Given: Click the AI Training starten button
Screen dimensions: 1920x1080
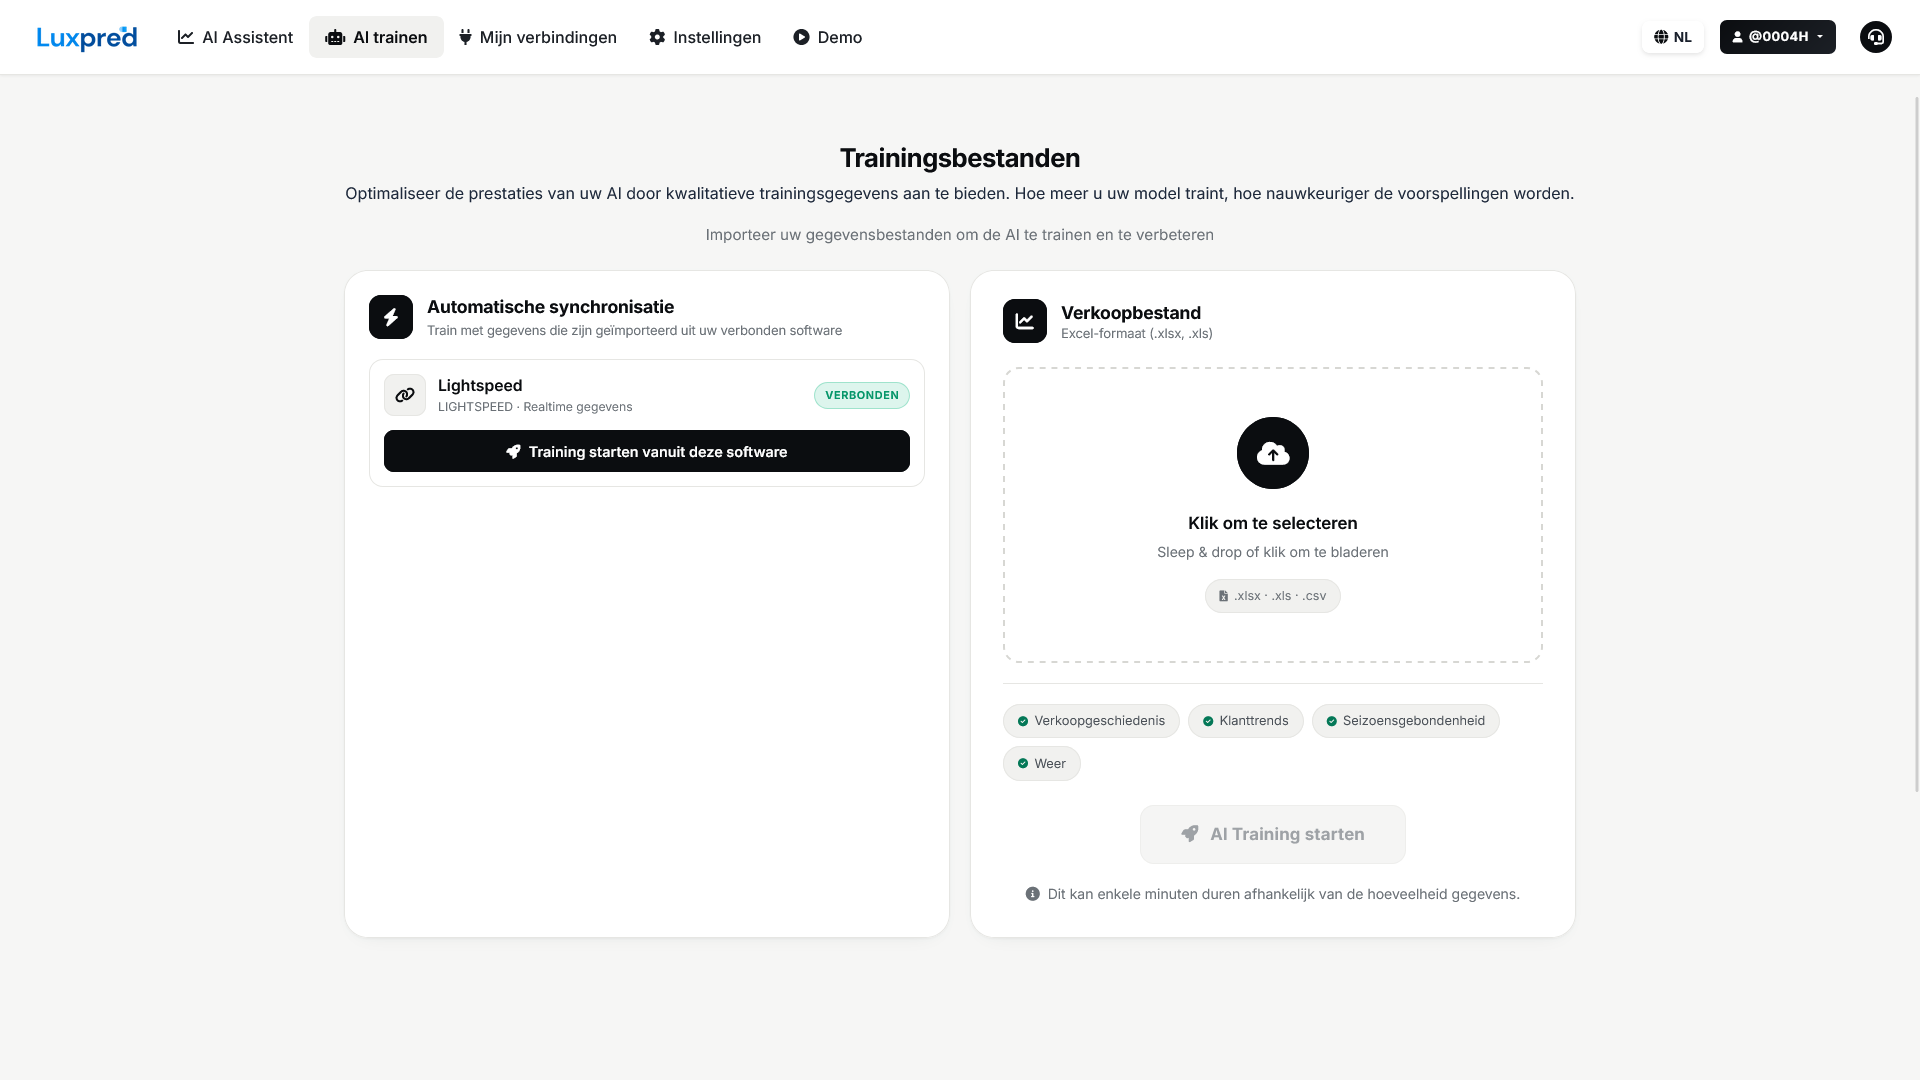Looking at the screenshot, I should click(1272, 834).
